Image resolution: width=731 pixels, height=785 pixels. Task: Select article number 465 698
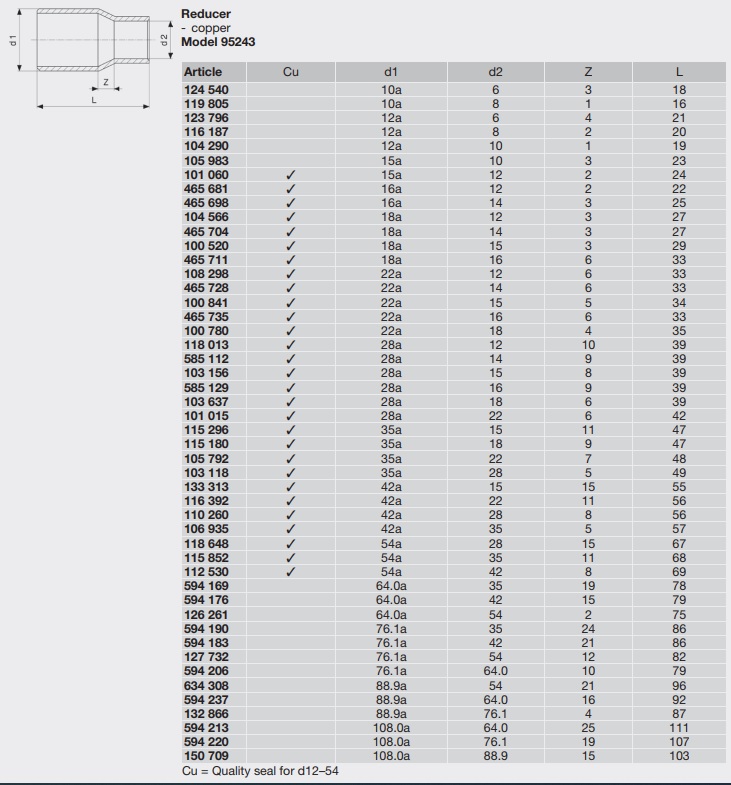tap(206, 203)
